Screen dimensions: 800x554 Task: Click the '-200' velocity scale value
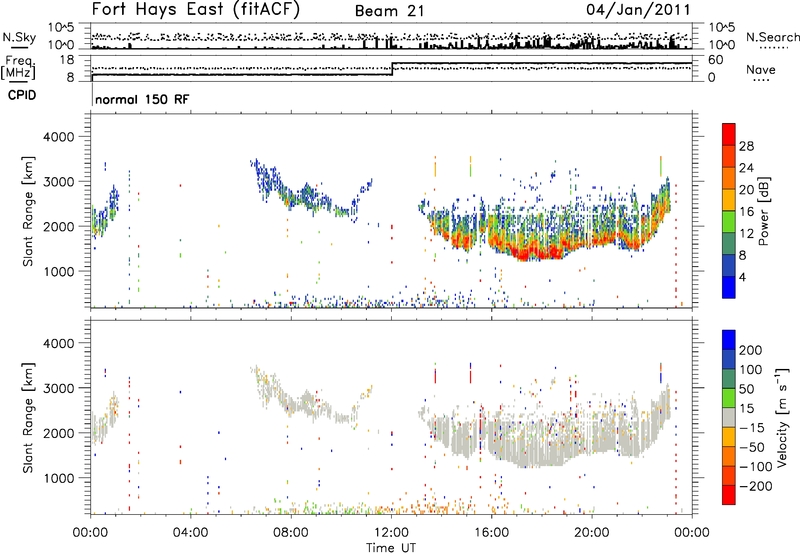(756, 486)
